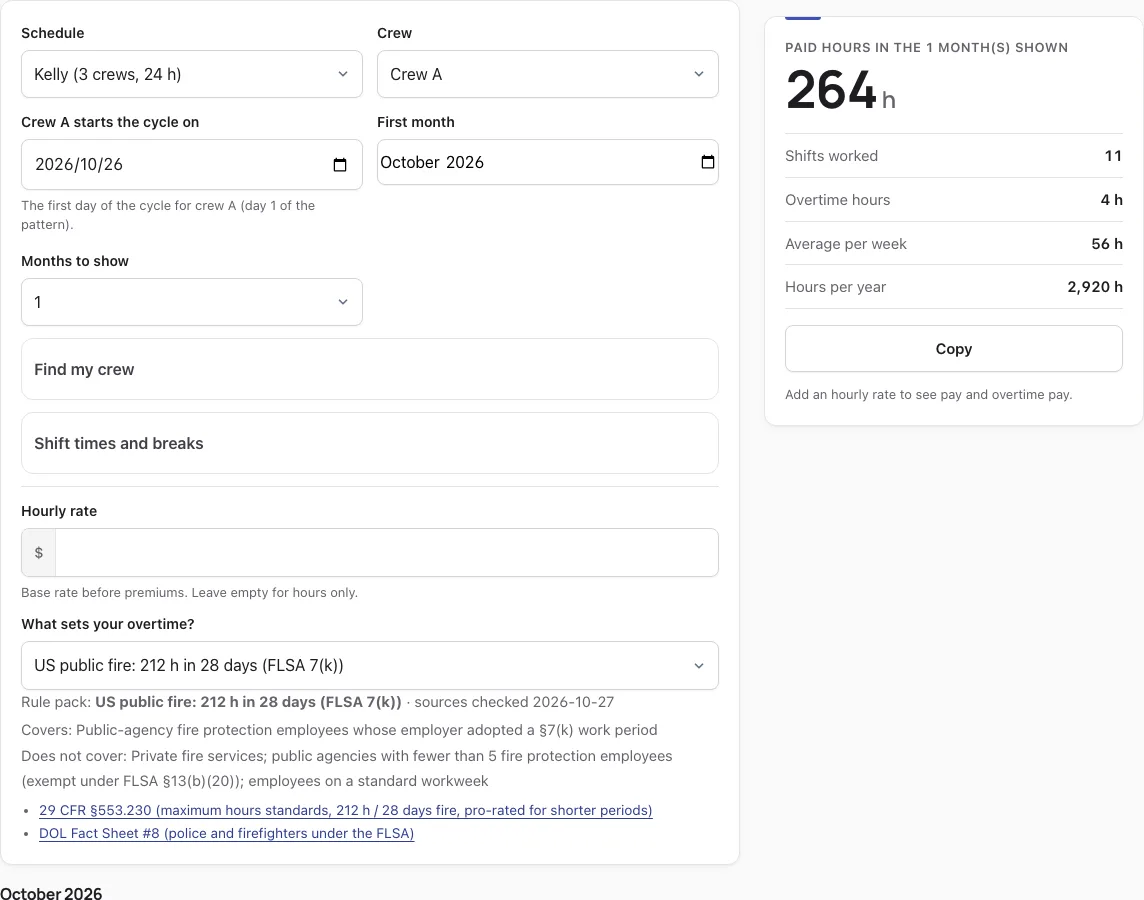Click the October 2026 first month field
The width and height of the screenshot is (1144, 900).
pos(548,162)
